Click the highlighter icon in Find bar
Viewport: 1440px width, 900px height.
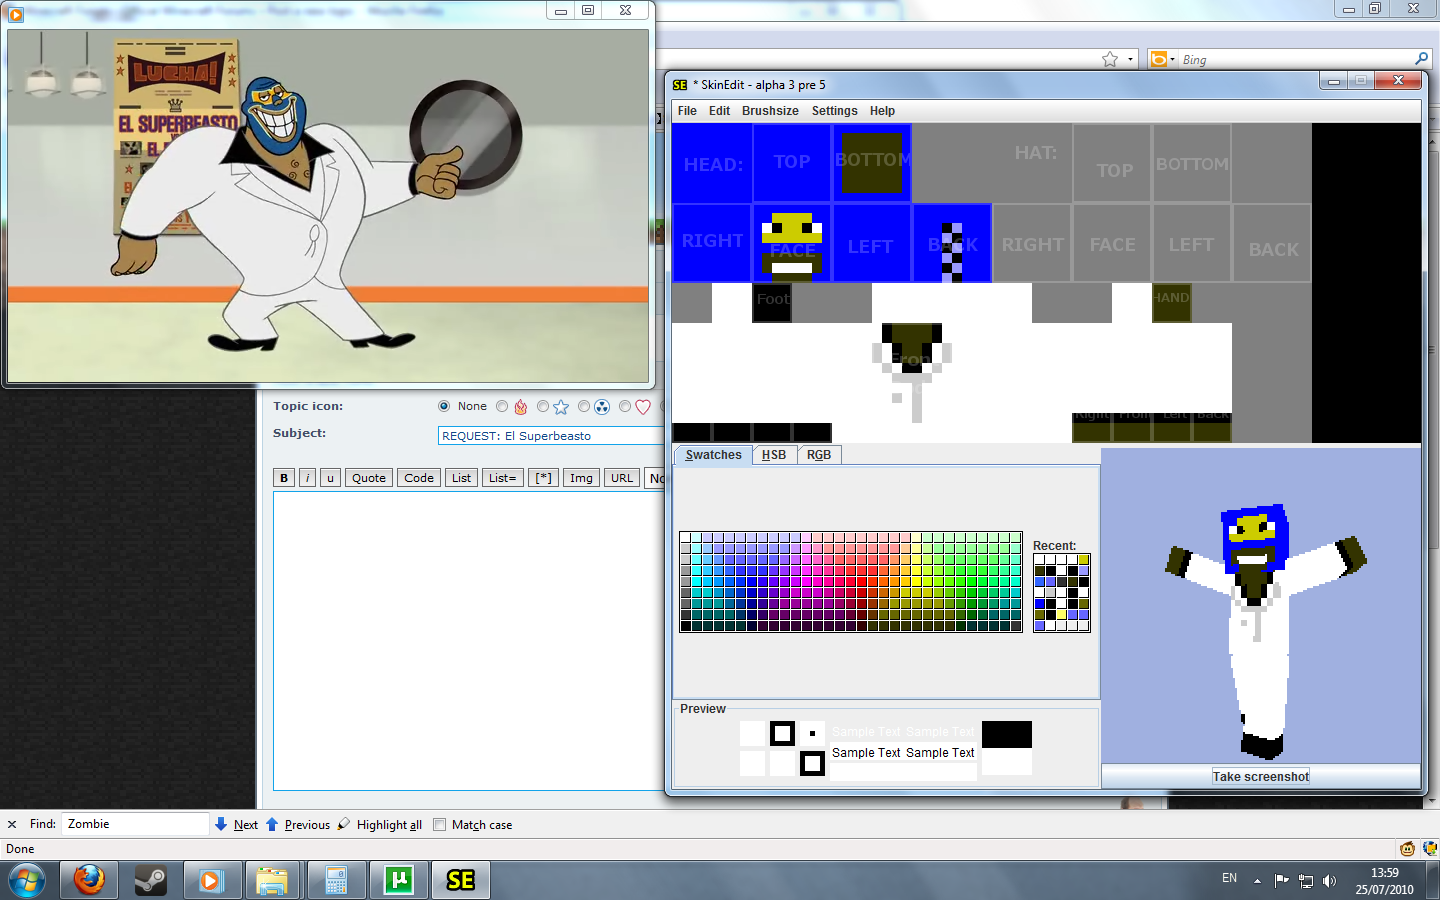click(x=343, y=824)
